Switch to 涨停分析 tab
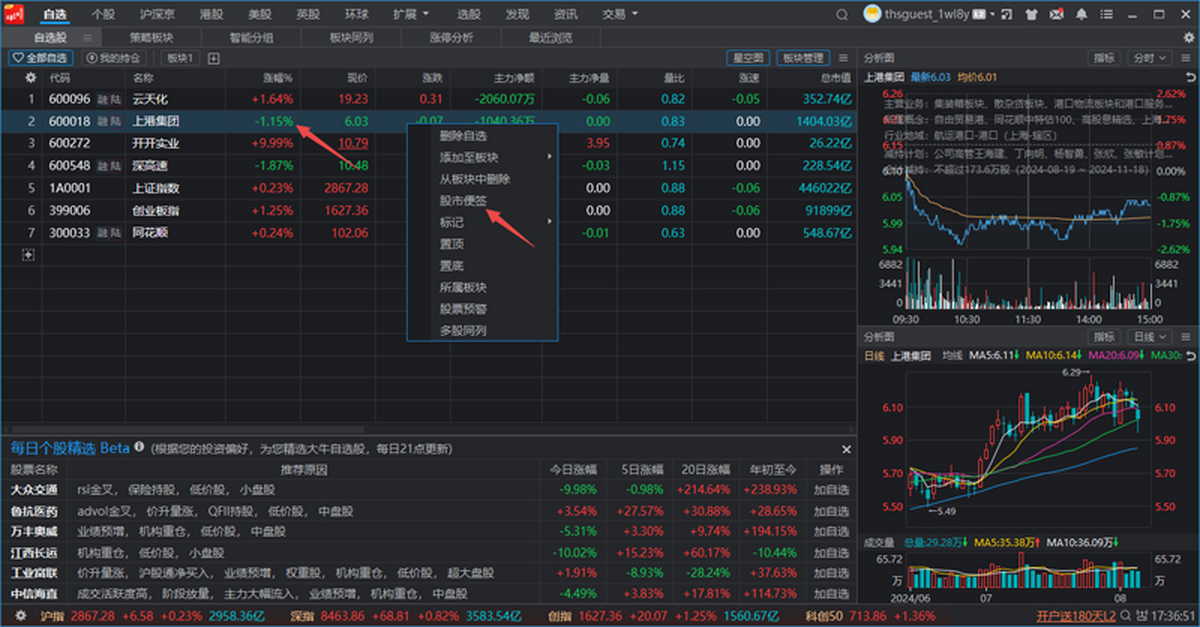1200x627 pixels. coord(451,37)
